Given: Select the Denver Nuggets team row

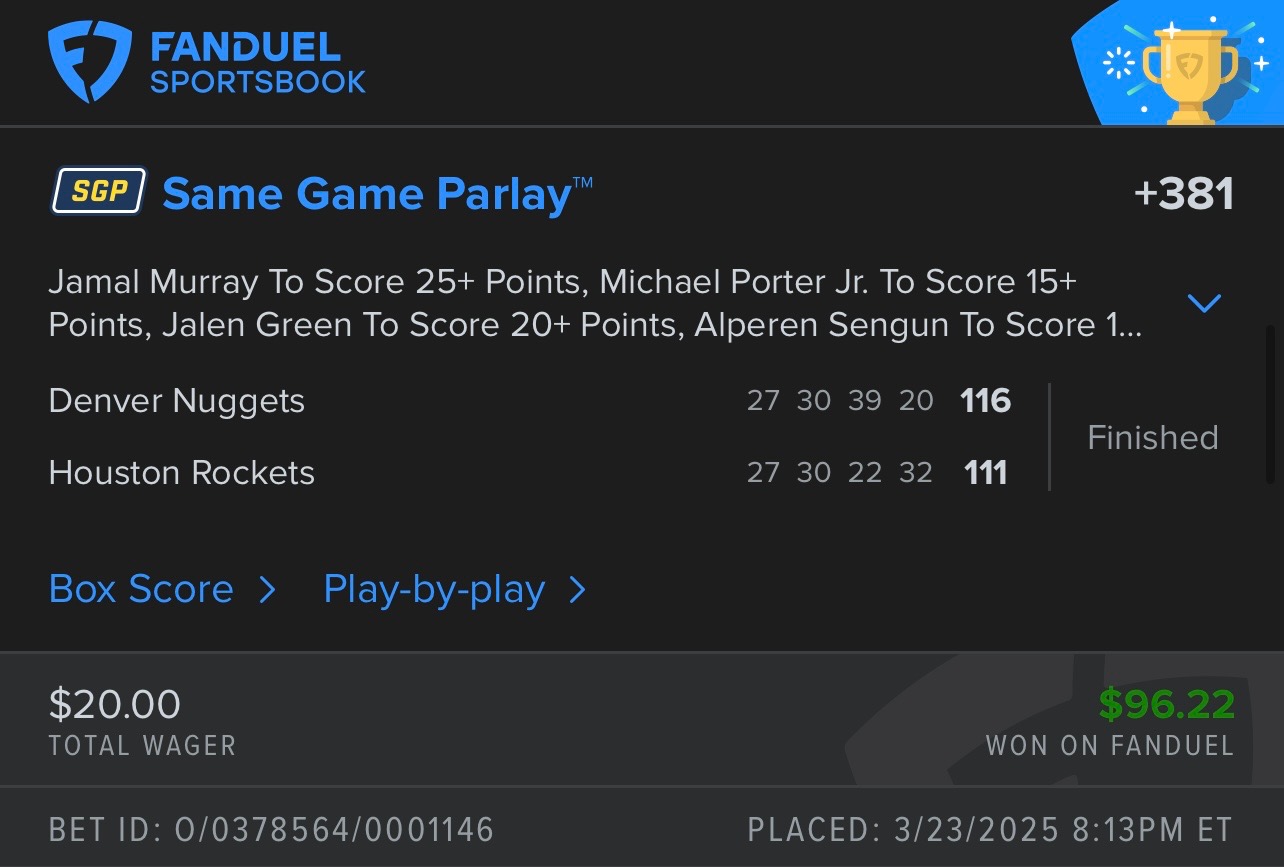Looking at the screenshot, I should (x=177, y=401).
